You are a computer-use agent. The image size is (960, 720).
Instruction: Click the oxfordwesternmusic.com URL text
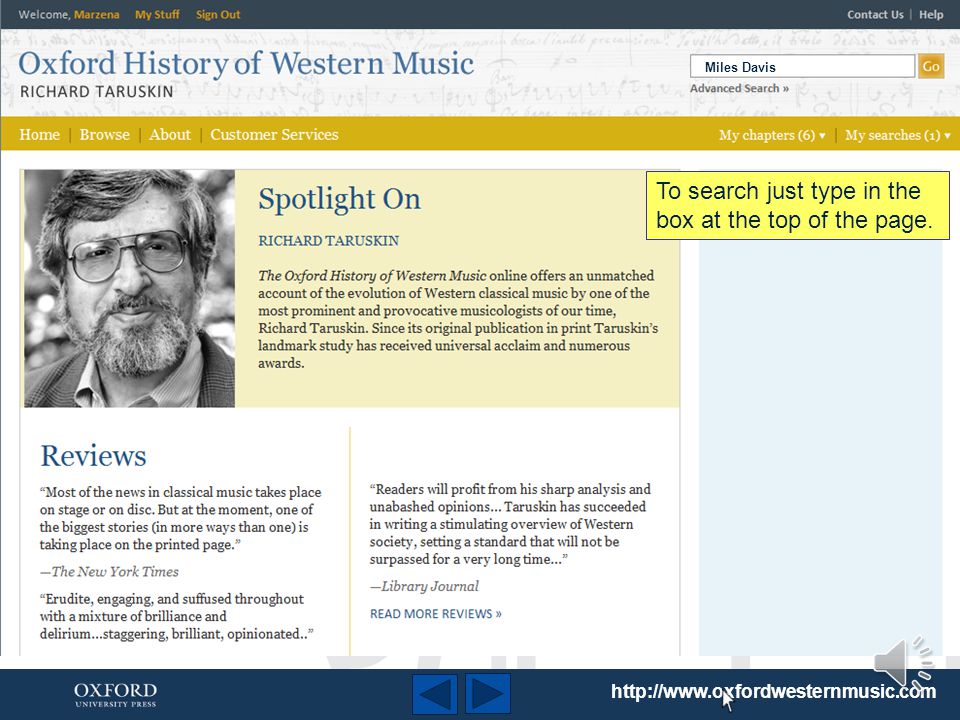point(773,691)
